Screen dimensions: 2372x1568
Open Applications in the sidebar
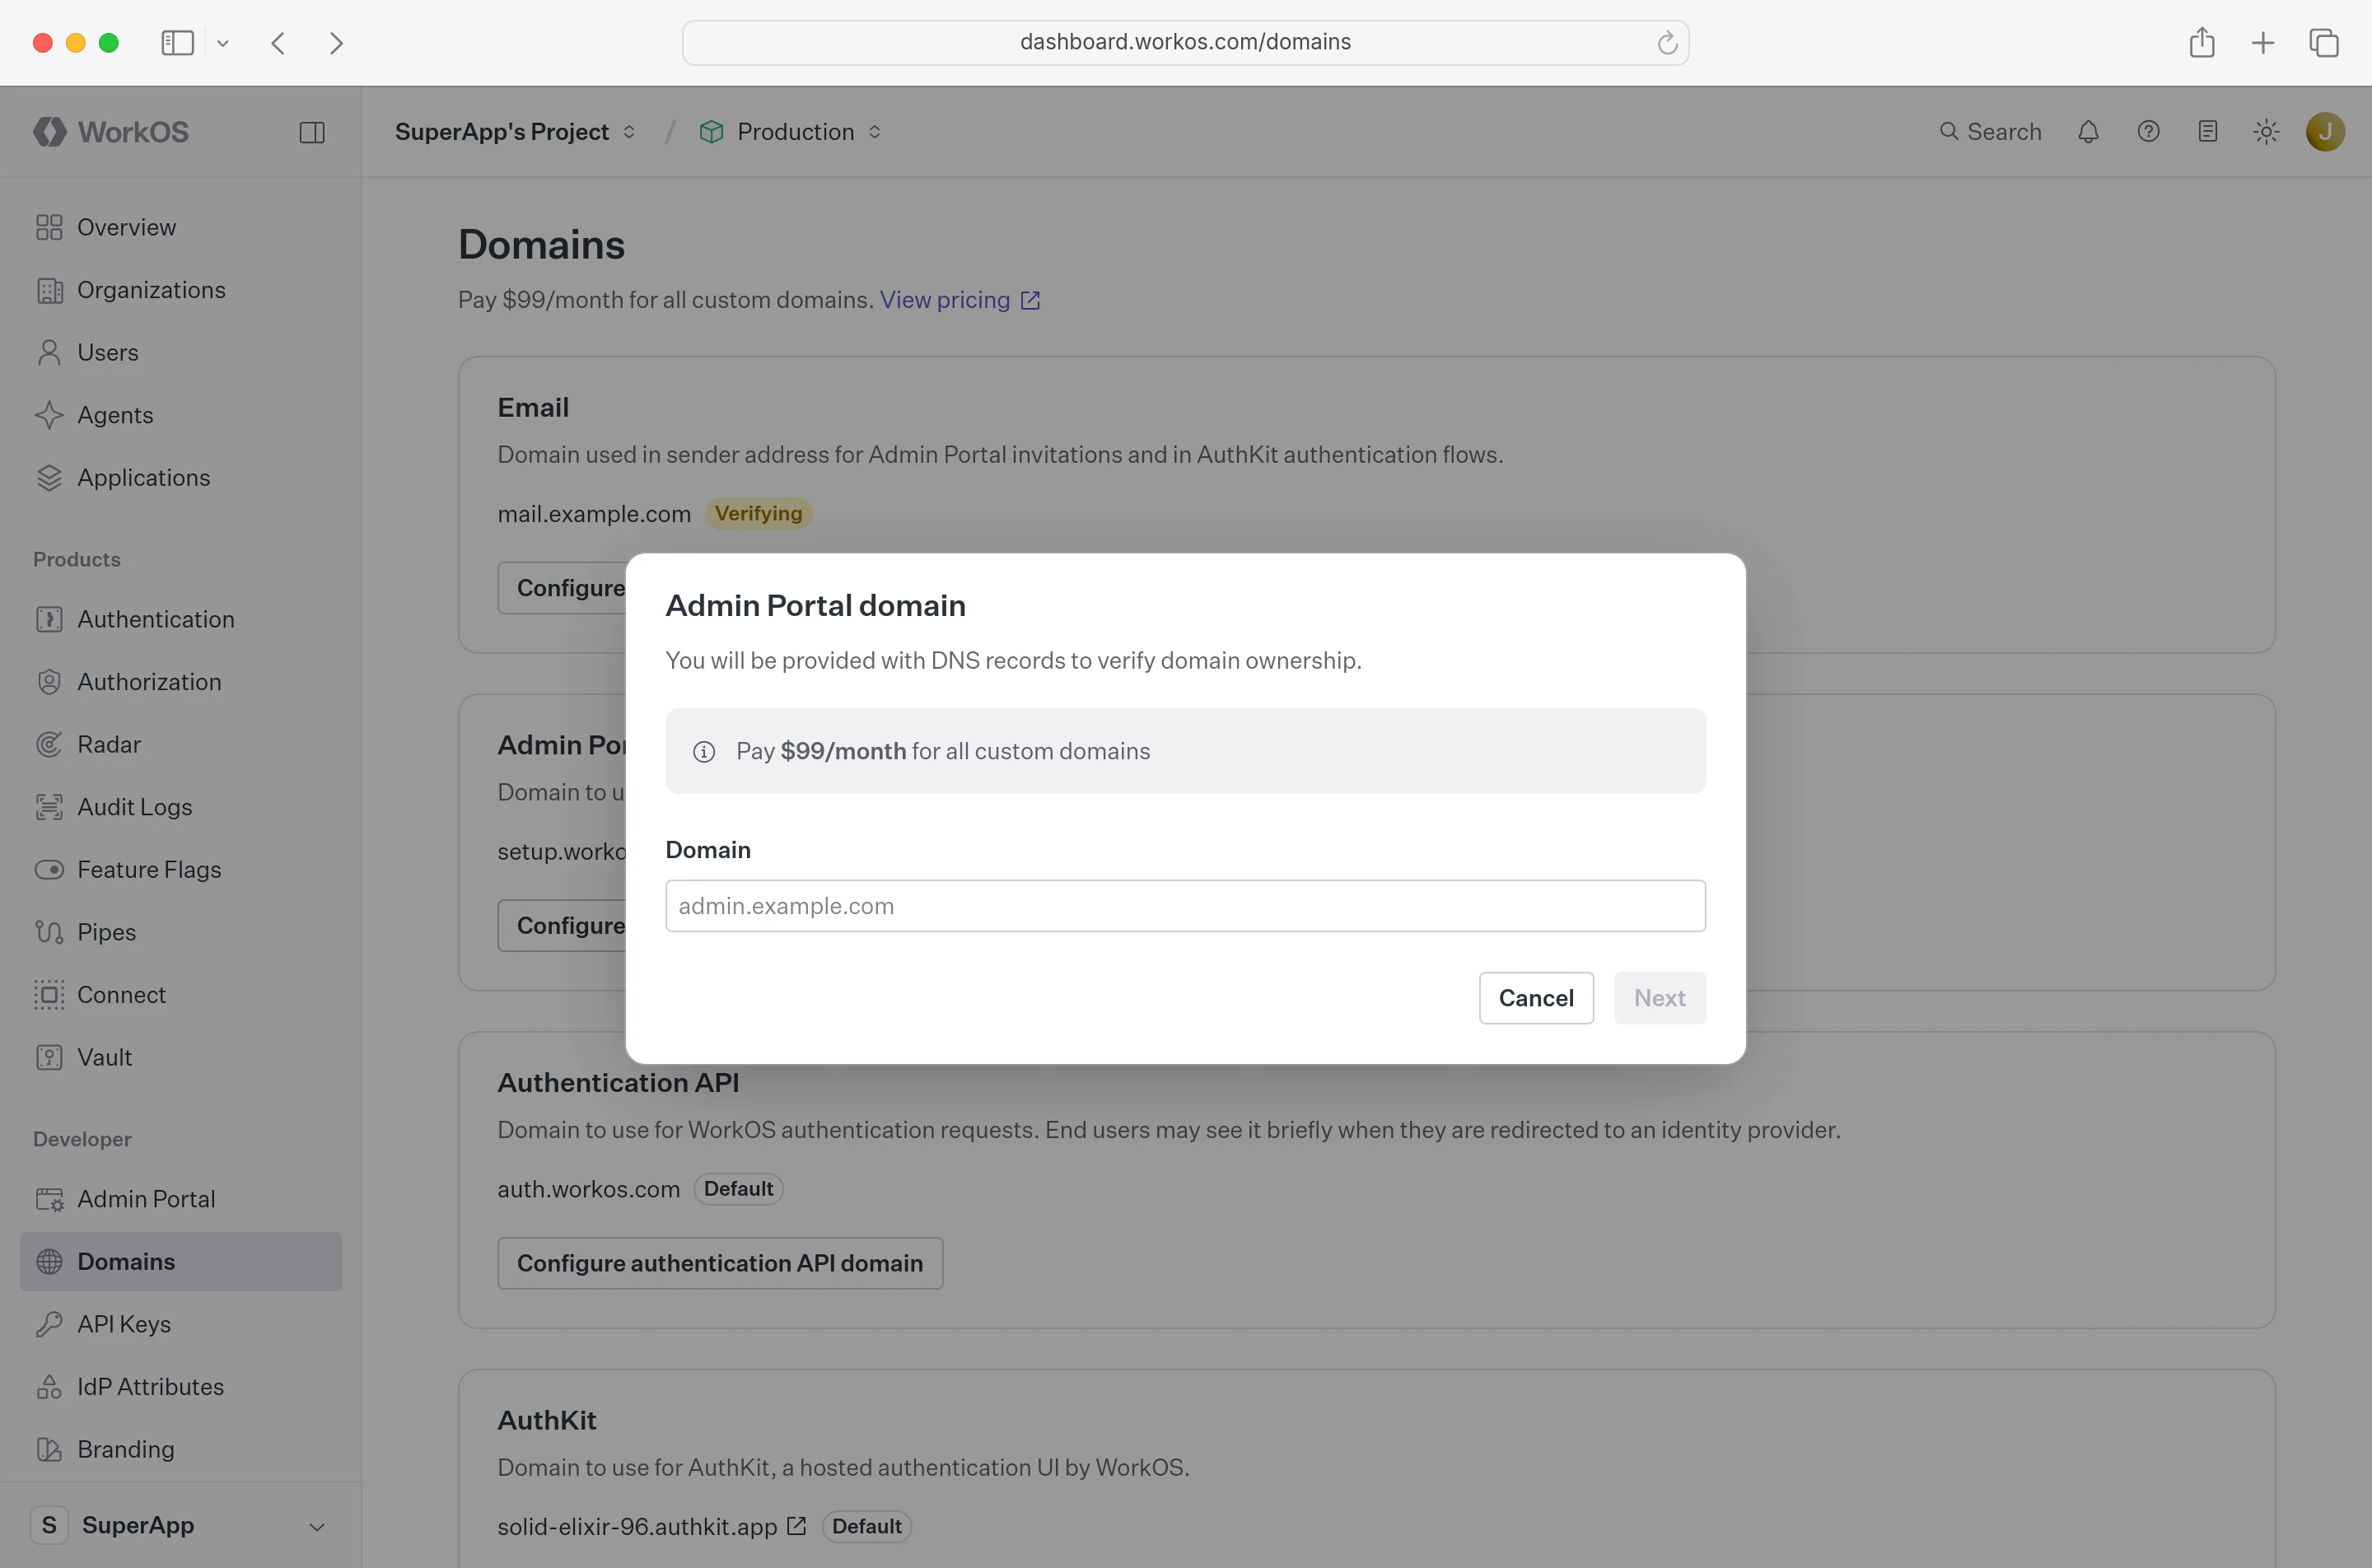coord(181,477)
